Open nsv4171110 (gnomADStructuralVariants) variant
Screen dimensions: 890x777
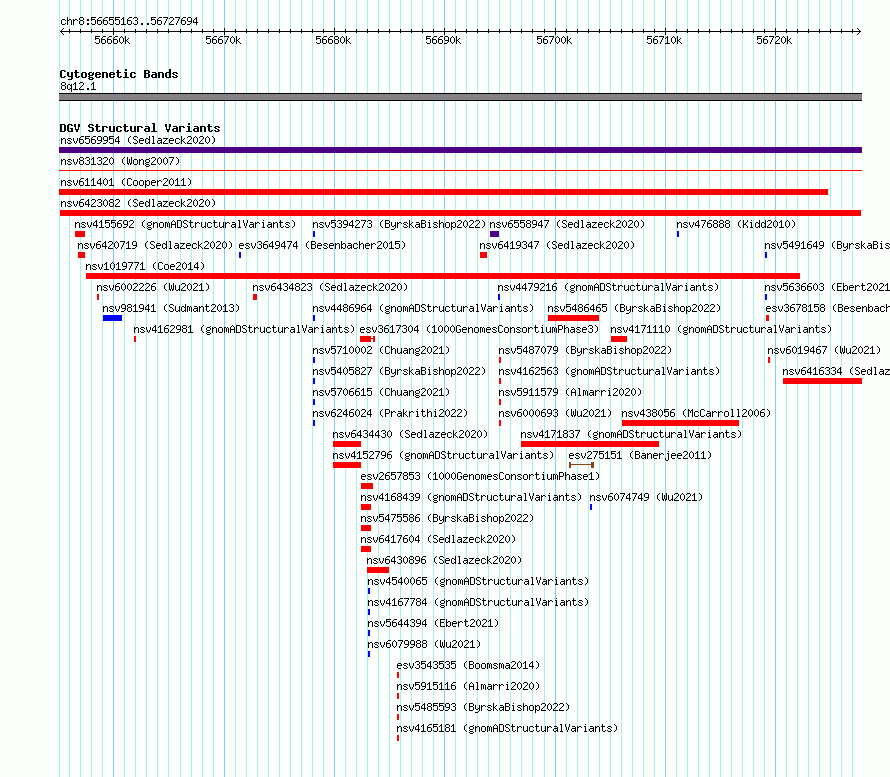(721, 329)
